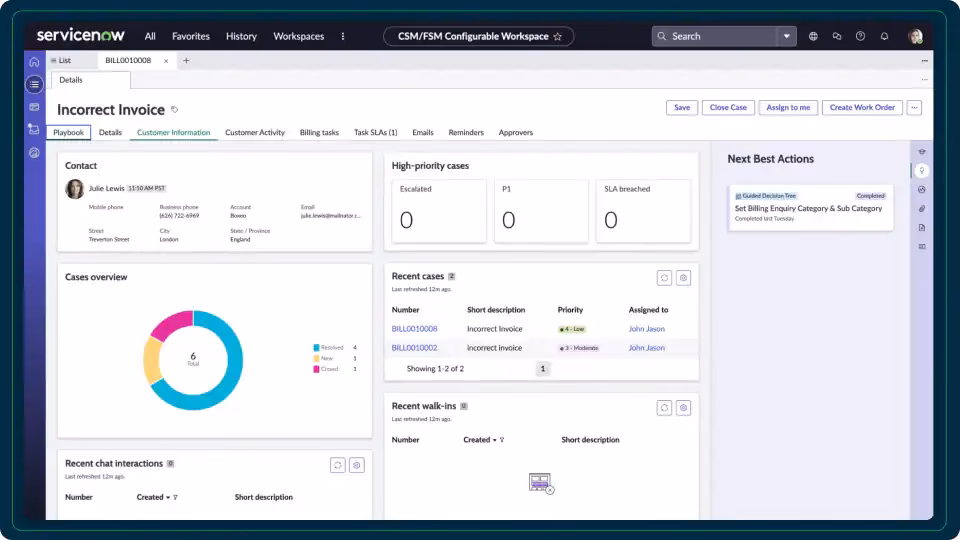The image size is (960, 540).
Task: Open Recent chat interactions settings gear
Action: point(357,465)
